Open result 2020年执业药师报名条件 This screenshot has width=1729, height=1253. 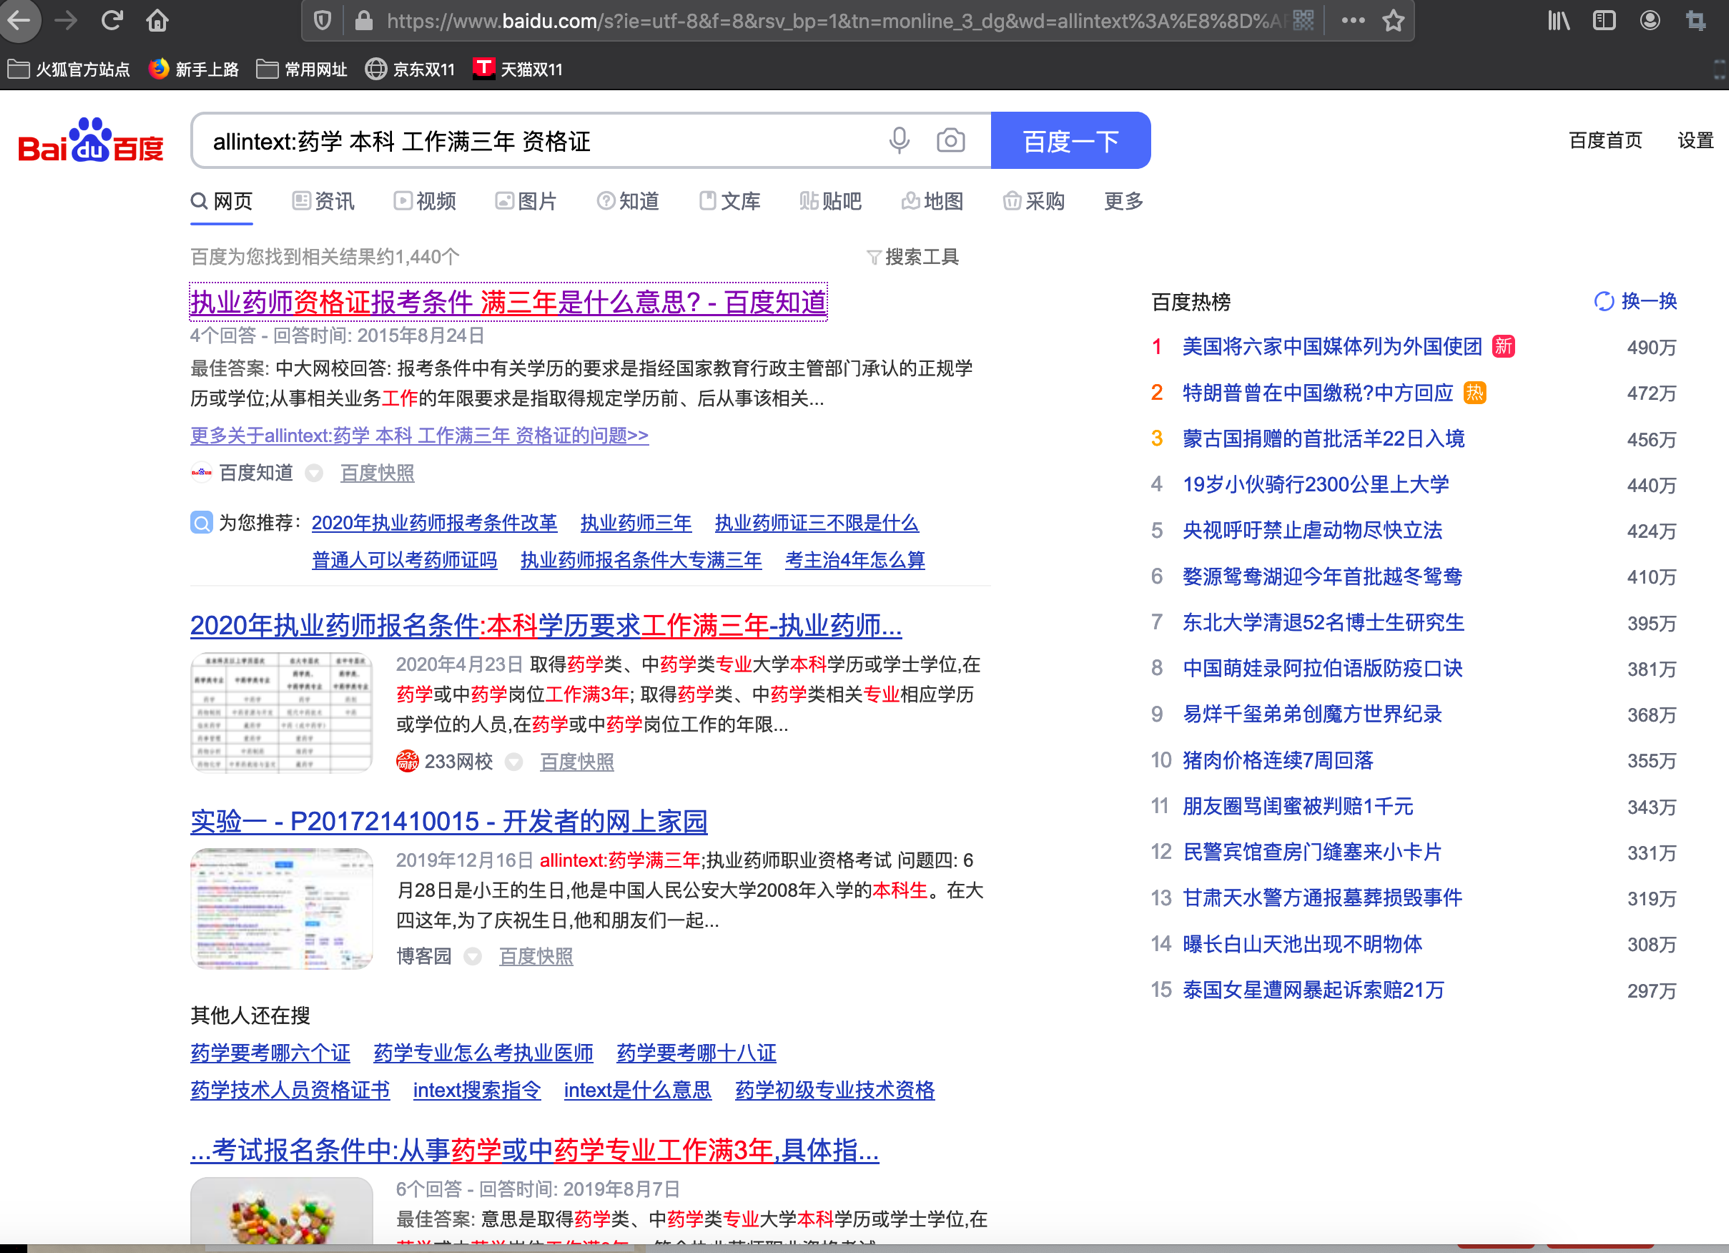(546, 626)
